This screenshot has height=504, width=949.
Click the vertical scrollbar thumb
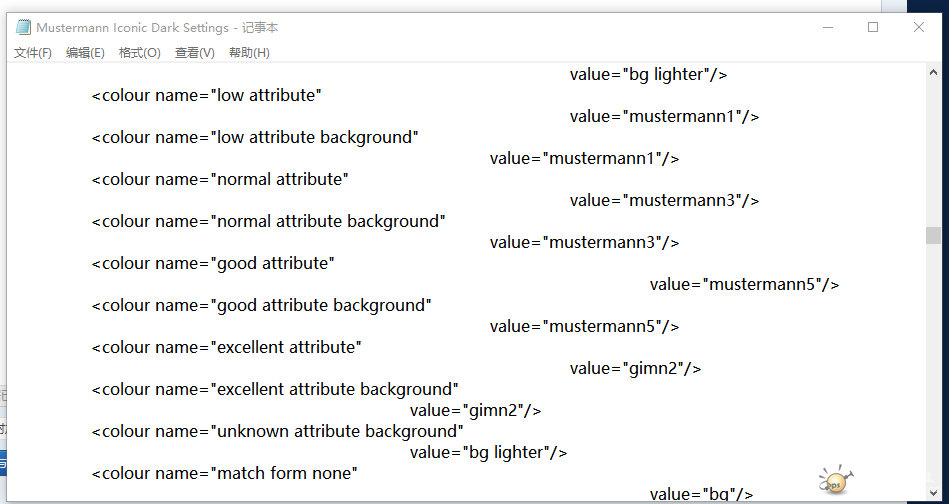933,235
